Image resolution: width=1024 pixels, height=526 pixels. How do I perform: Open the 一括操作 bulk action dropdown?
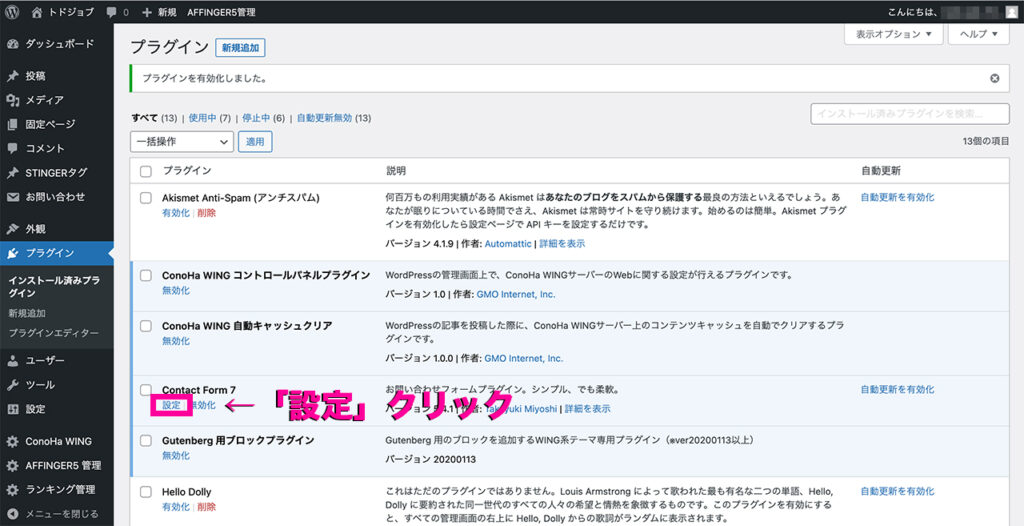[182, 141]
